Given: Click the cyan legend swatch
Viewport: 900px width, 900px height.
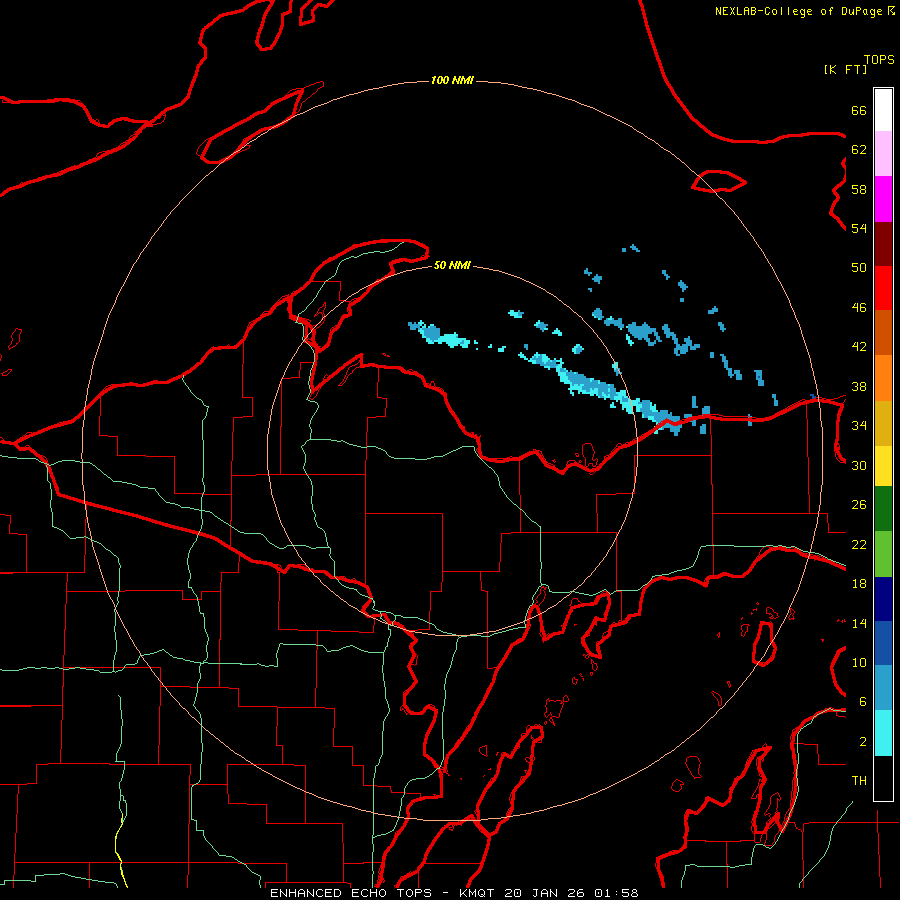Looking at the screenshot, I should (x=883, y=733).
